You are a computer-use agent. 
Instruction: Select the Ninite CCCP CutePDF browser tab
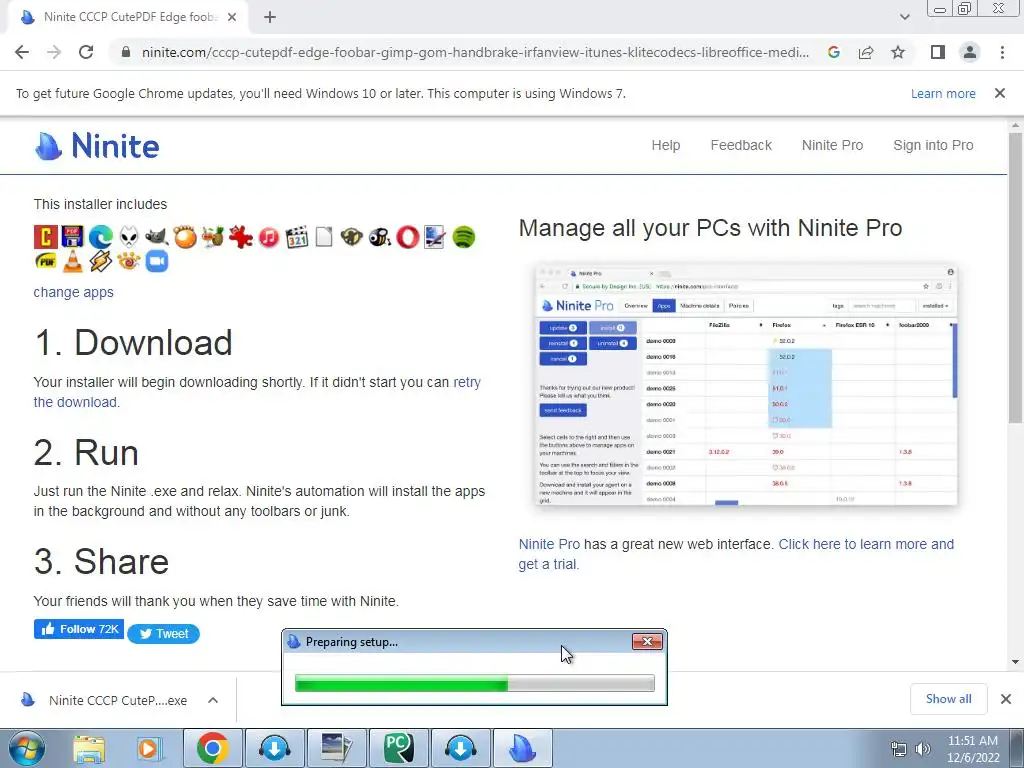129,17
